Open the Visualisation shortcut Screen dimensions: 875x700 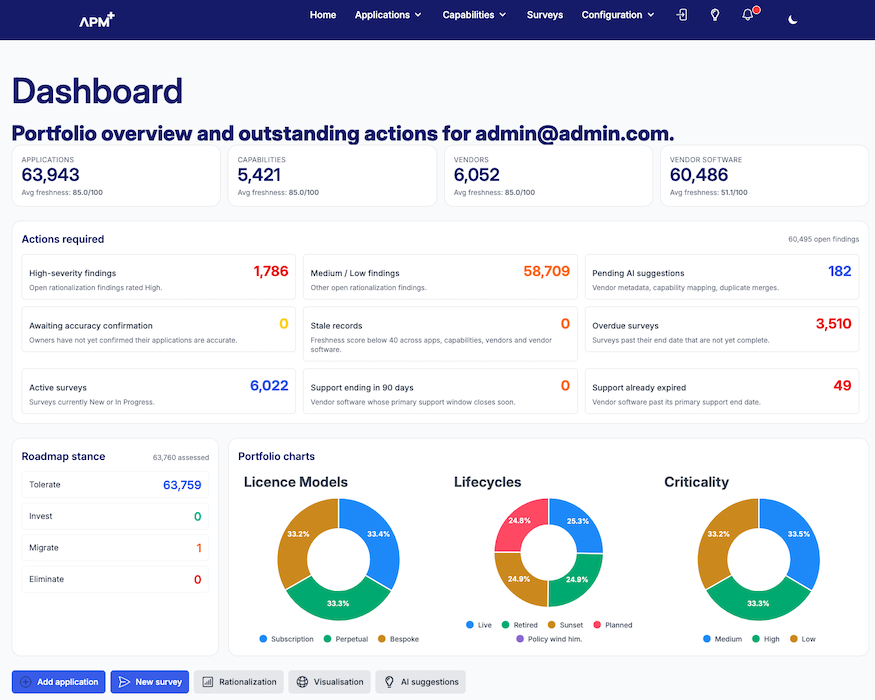click(x=329, y=682)
